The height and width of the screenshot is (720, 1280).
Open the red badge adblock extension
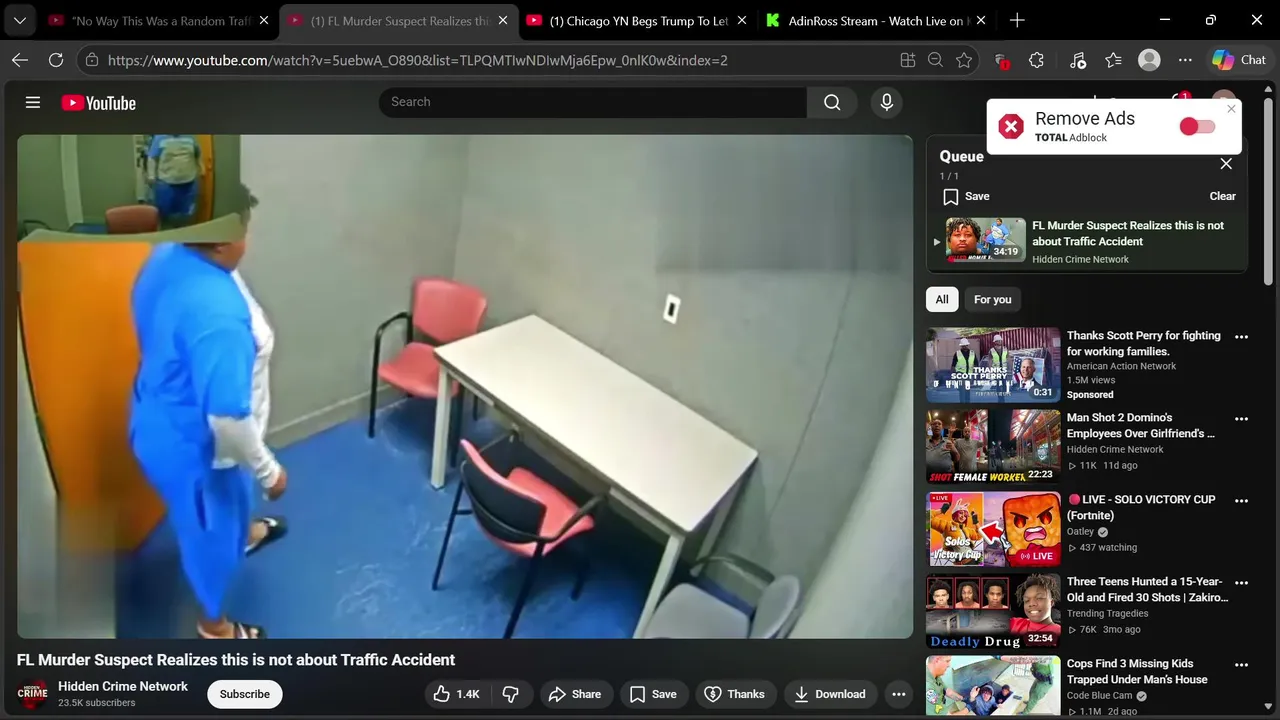coord(1001,60)
